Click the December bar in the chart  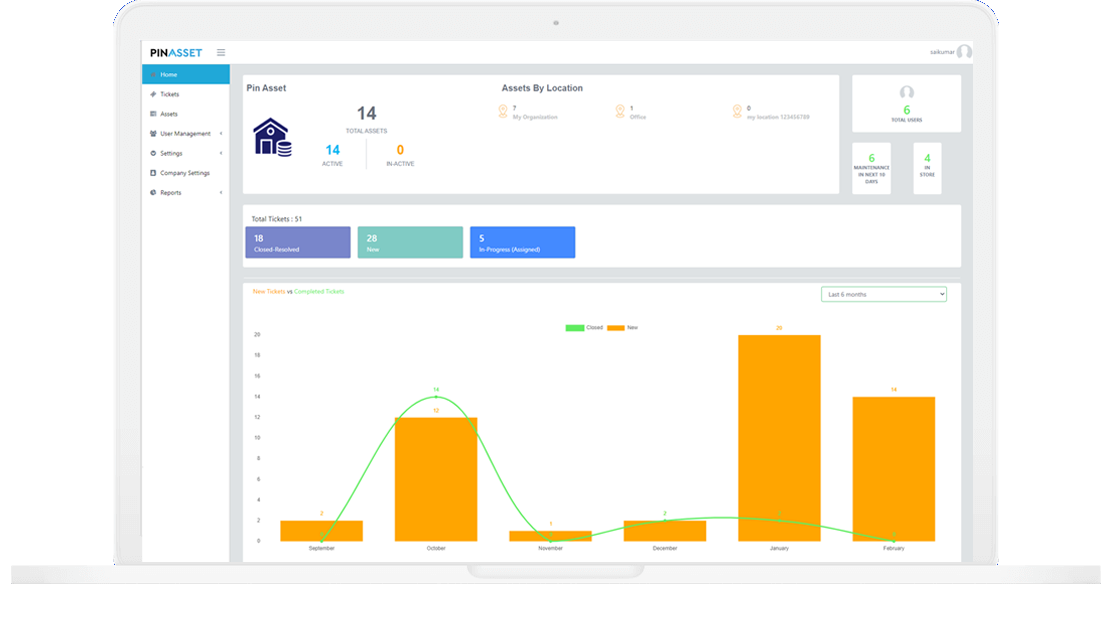tap(665, 531)
